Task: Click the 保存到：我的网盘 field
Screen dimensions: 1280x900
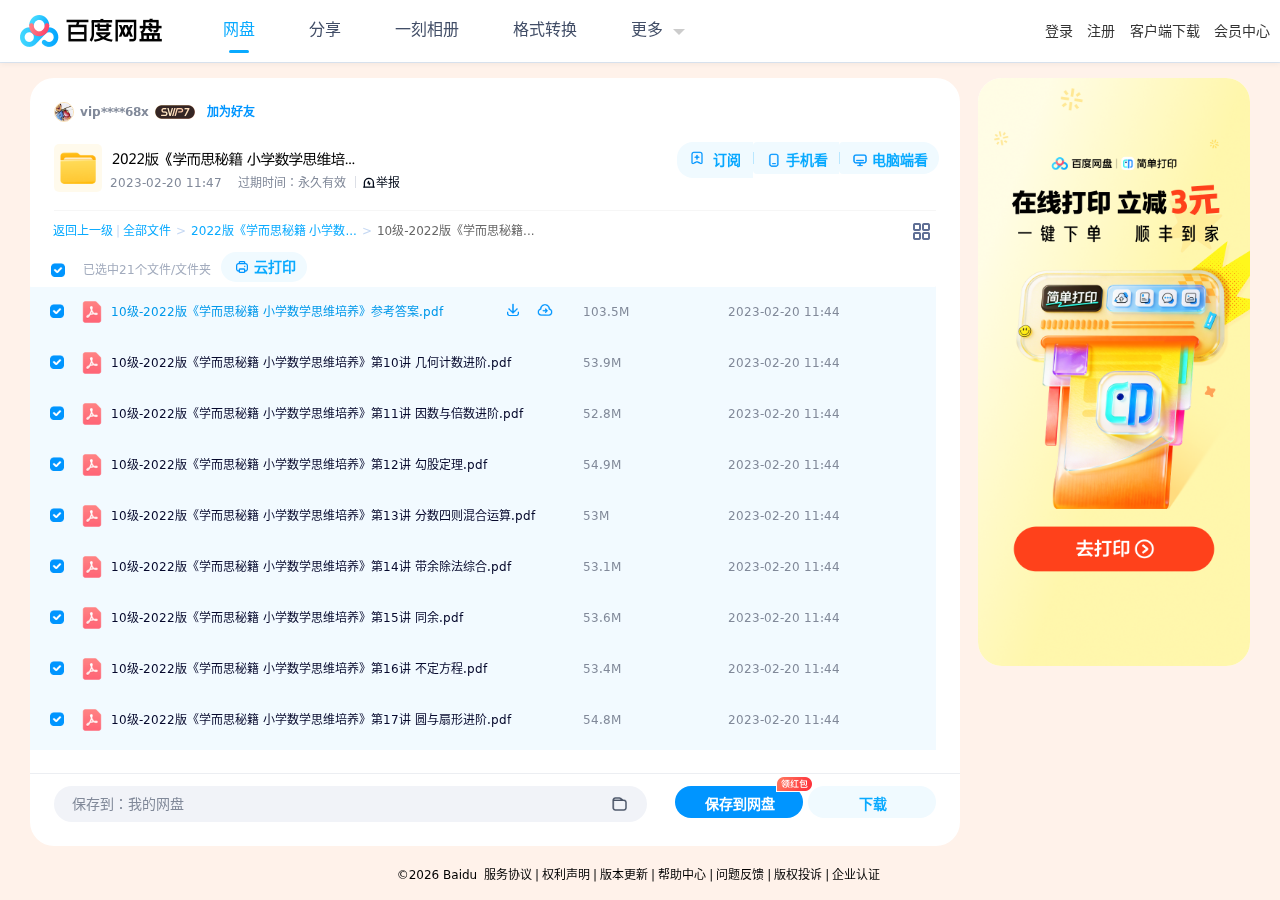Action: pos(350,804)
